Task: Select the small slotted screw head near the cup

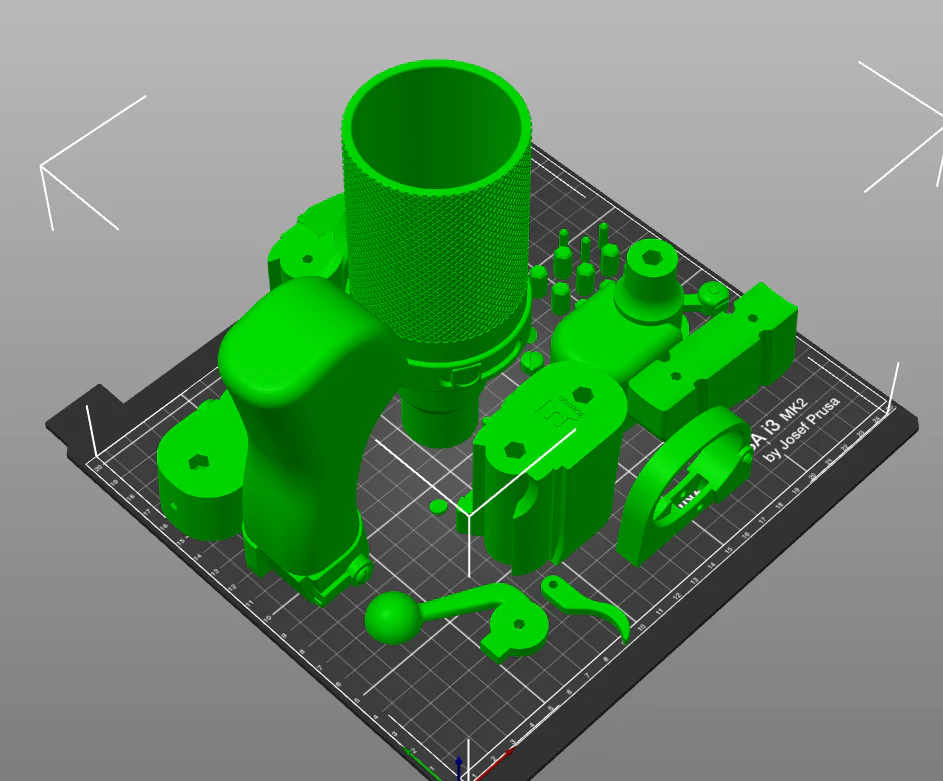Action: click(x=532, y=360)
